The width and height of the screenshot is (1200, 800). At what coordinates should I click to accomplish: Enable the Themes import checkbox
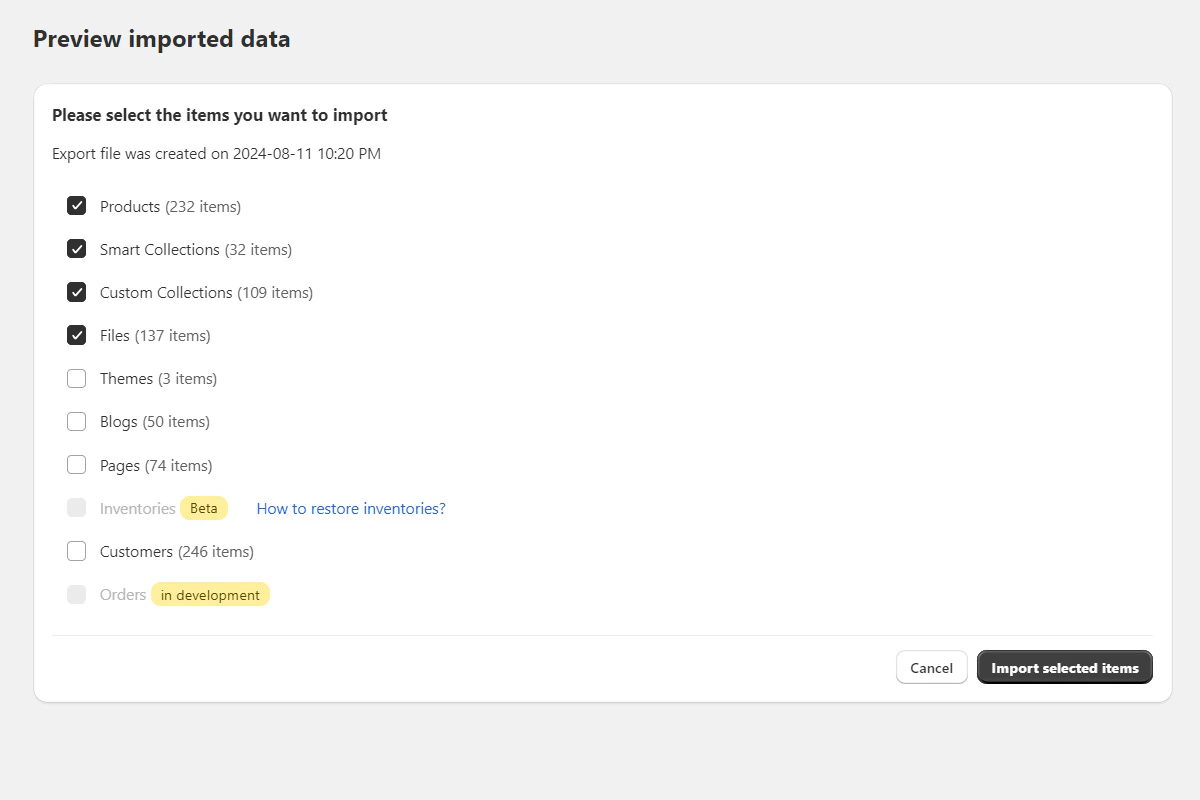77,378
